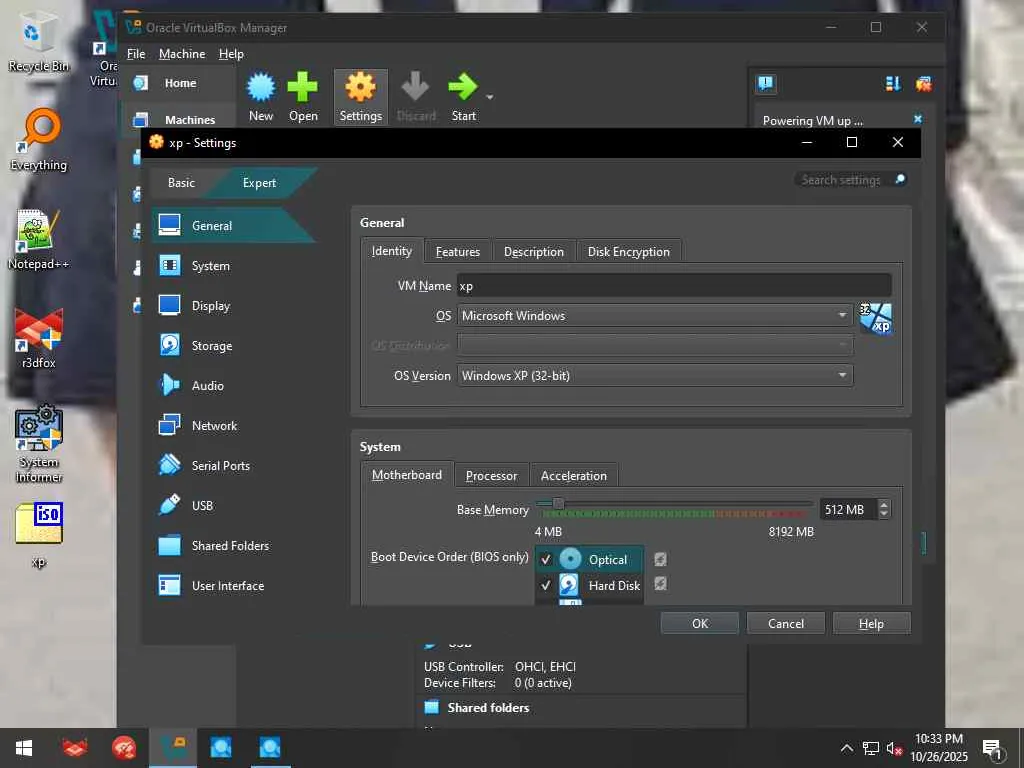Viewport: 1024px width, 768px height.
Task: Open the OS Version dropdown Windows XP (32-bit)
Action: pyautogui.click(x=655, y=376)
